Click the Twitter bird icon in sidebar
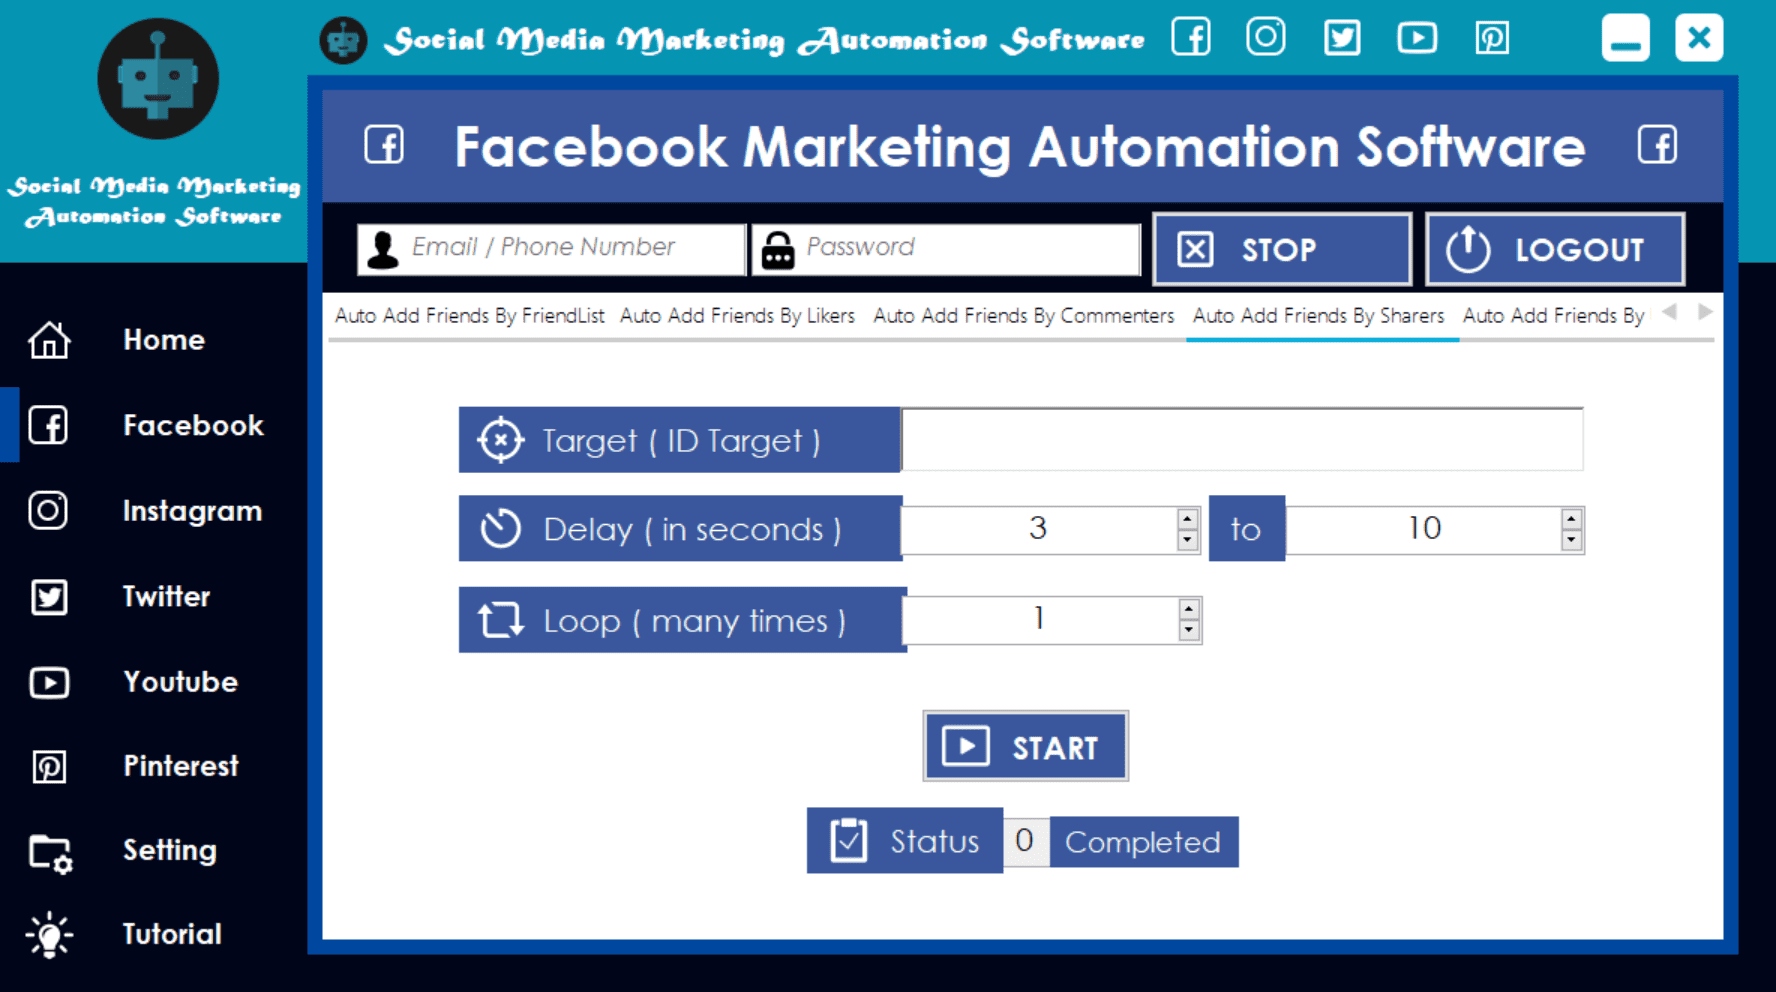 click(48, 597)
